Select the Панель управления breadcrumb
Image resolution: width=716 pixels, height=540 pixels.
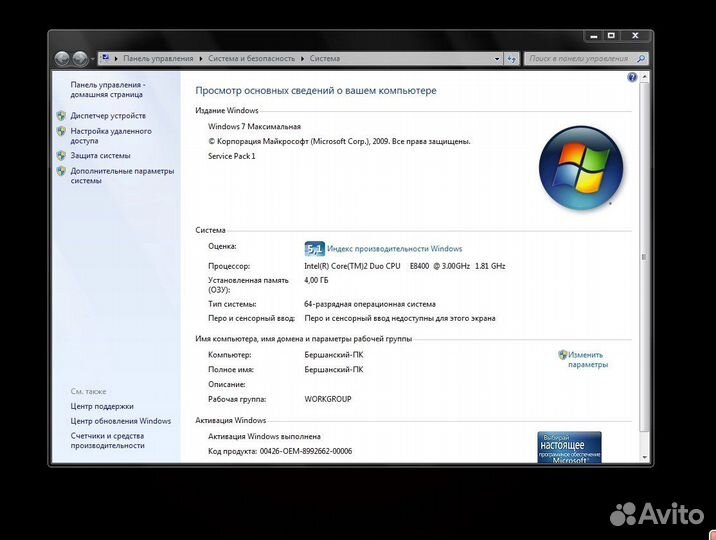(x=158, y=59)
